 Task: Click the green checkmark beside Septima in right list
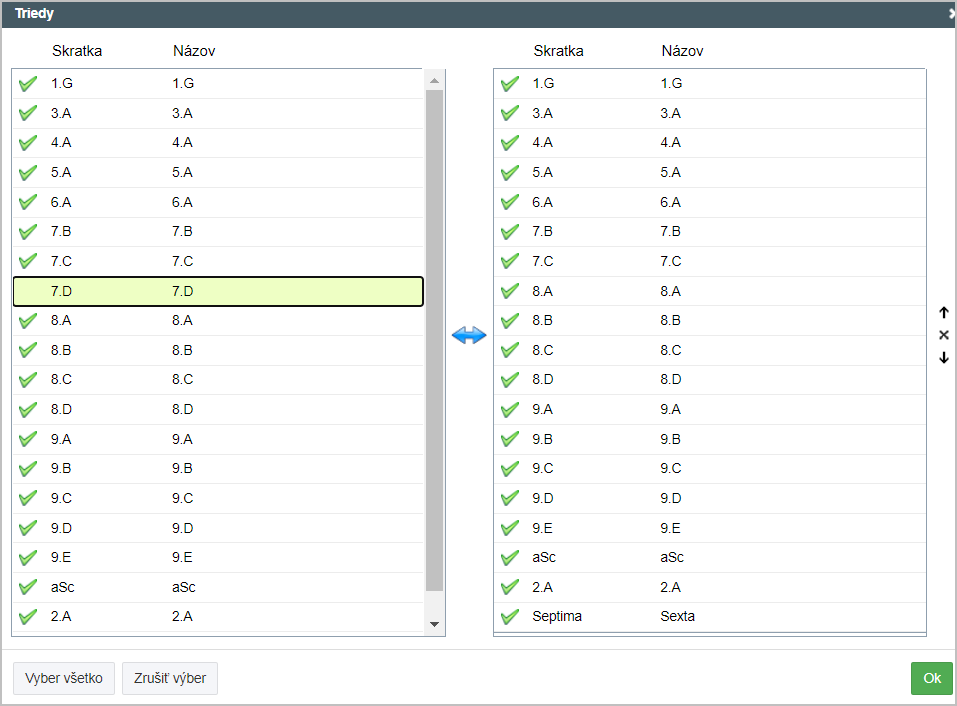click(510, 616)
